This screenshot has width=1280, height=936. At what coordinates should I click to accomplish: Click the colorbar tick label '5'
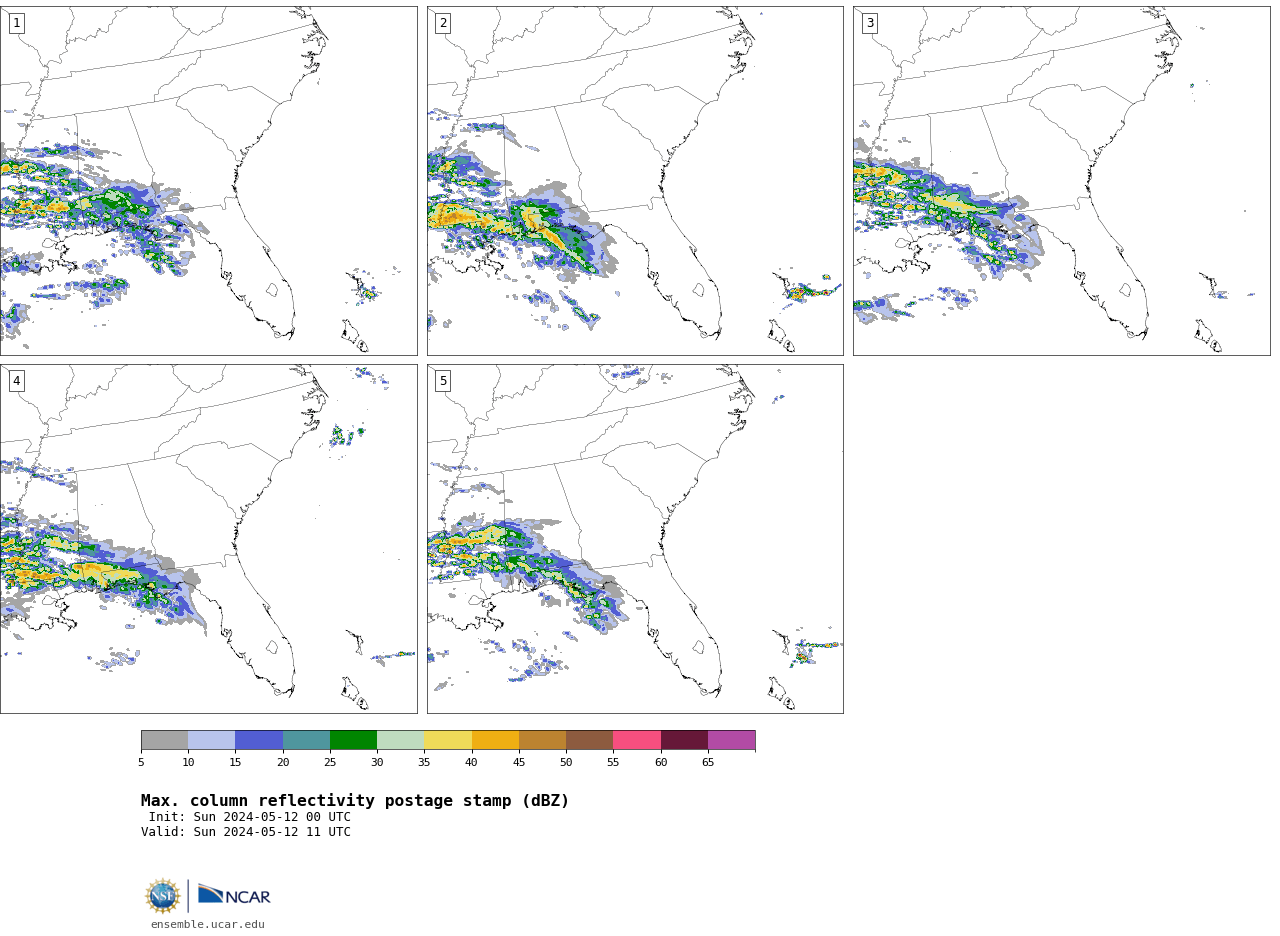pos(141,763)
